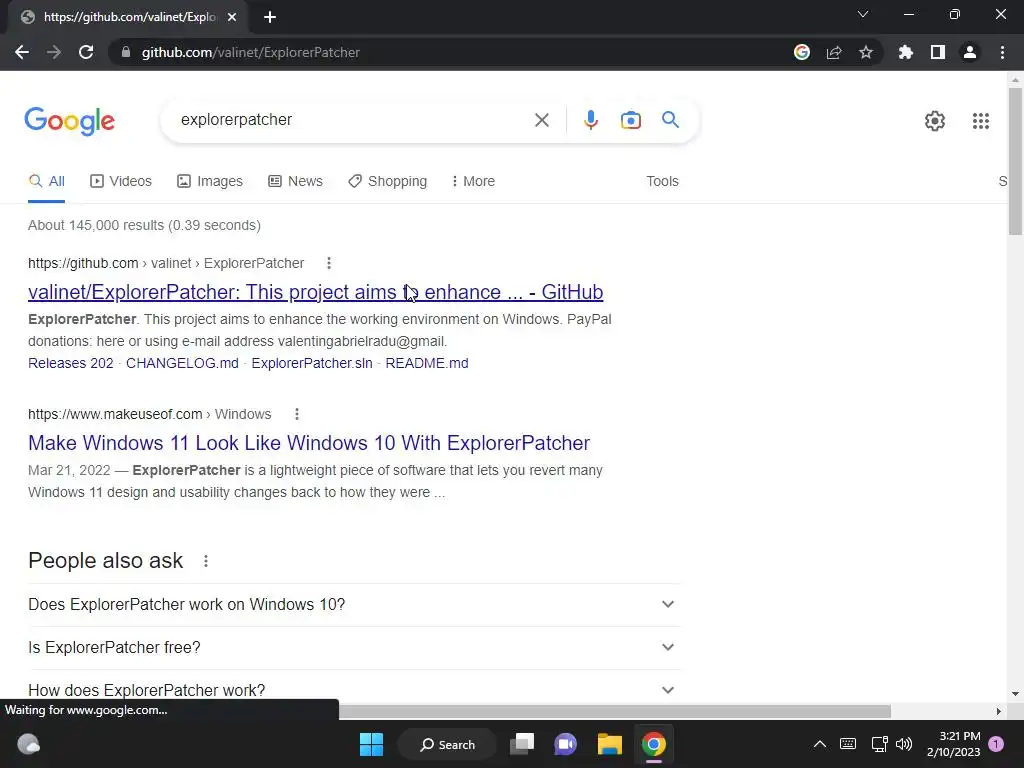Open the Windows Start menu
Image resolution: width=1024 pixels, height=768 pixels.
click(x=372, y=744)
